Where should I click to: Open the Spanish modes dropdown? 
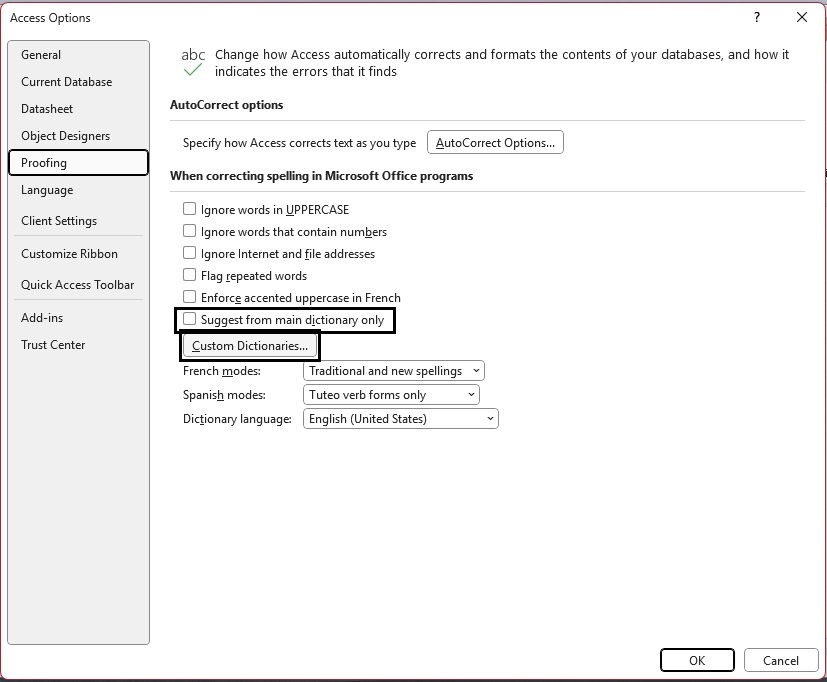tap(391, 395)
